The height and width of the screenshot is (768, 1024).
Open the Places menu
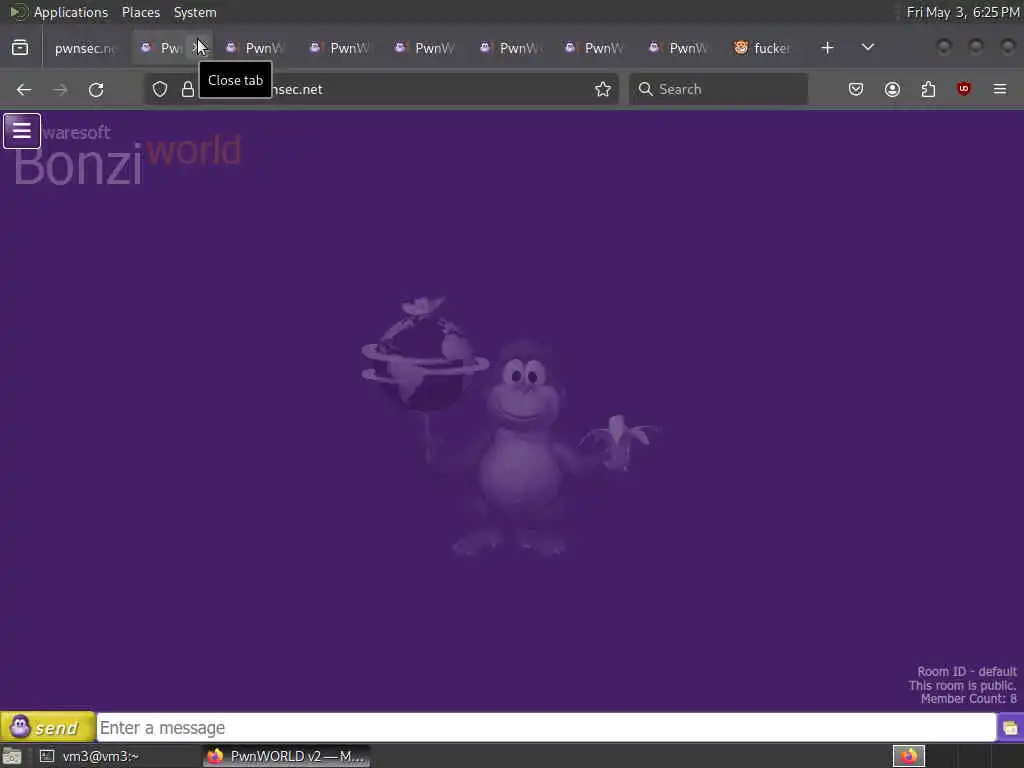pyautogui.click(x=141, y=12)
